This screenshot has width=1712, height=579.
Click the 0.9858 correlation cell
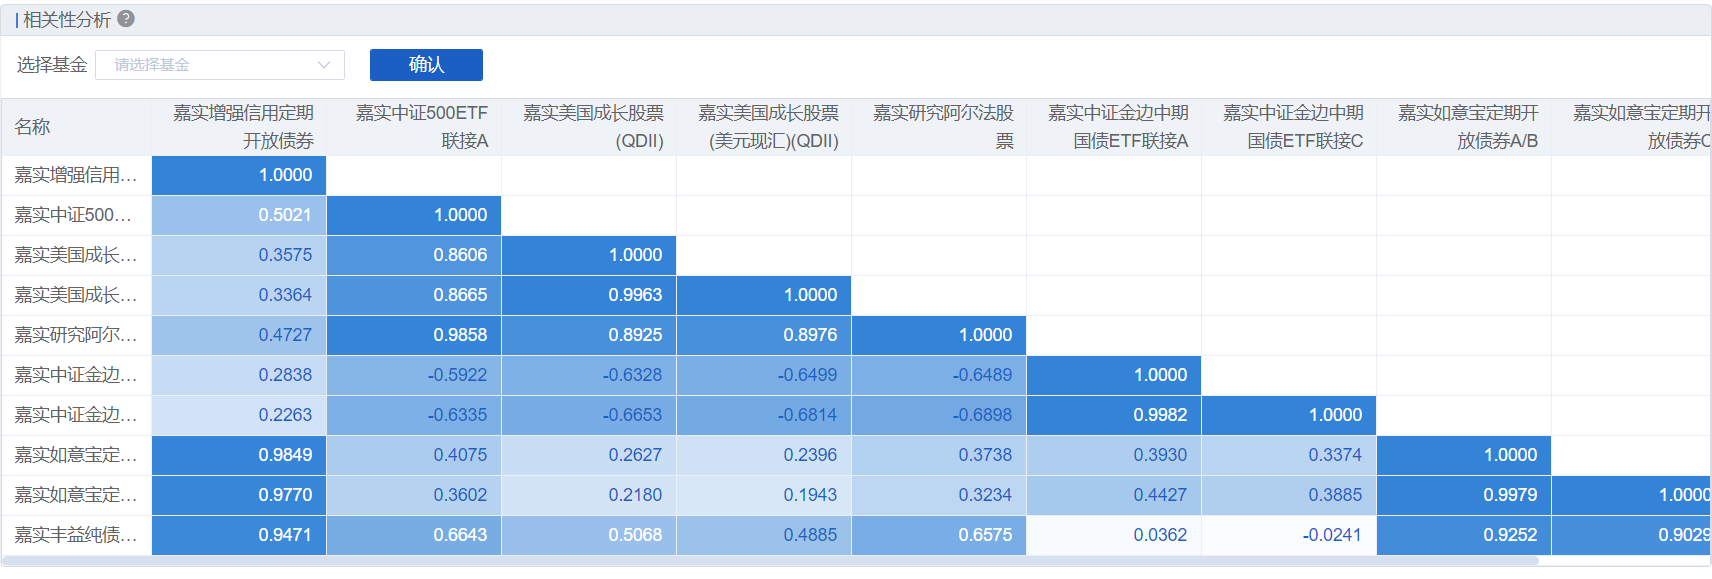(x=459, y=335)
